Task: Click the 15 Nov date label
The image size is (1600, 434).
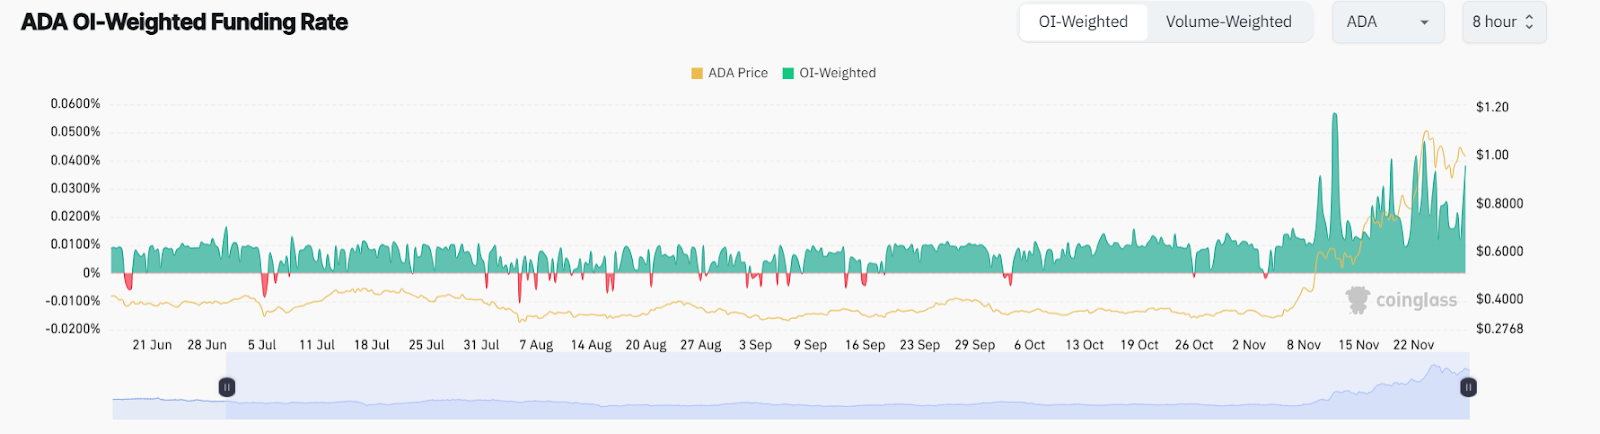Action: click(x=1358, y=345)
